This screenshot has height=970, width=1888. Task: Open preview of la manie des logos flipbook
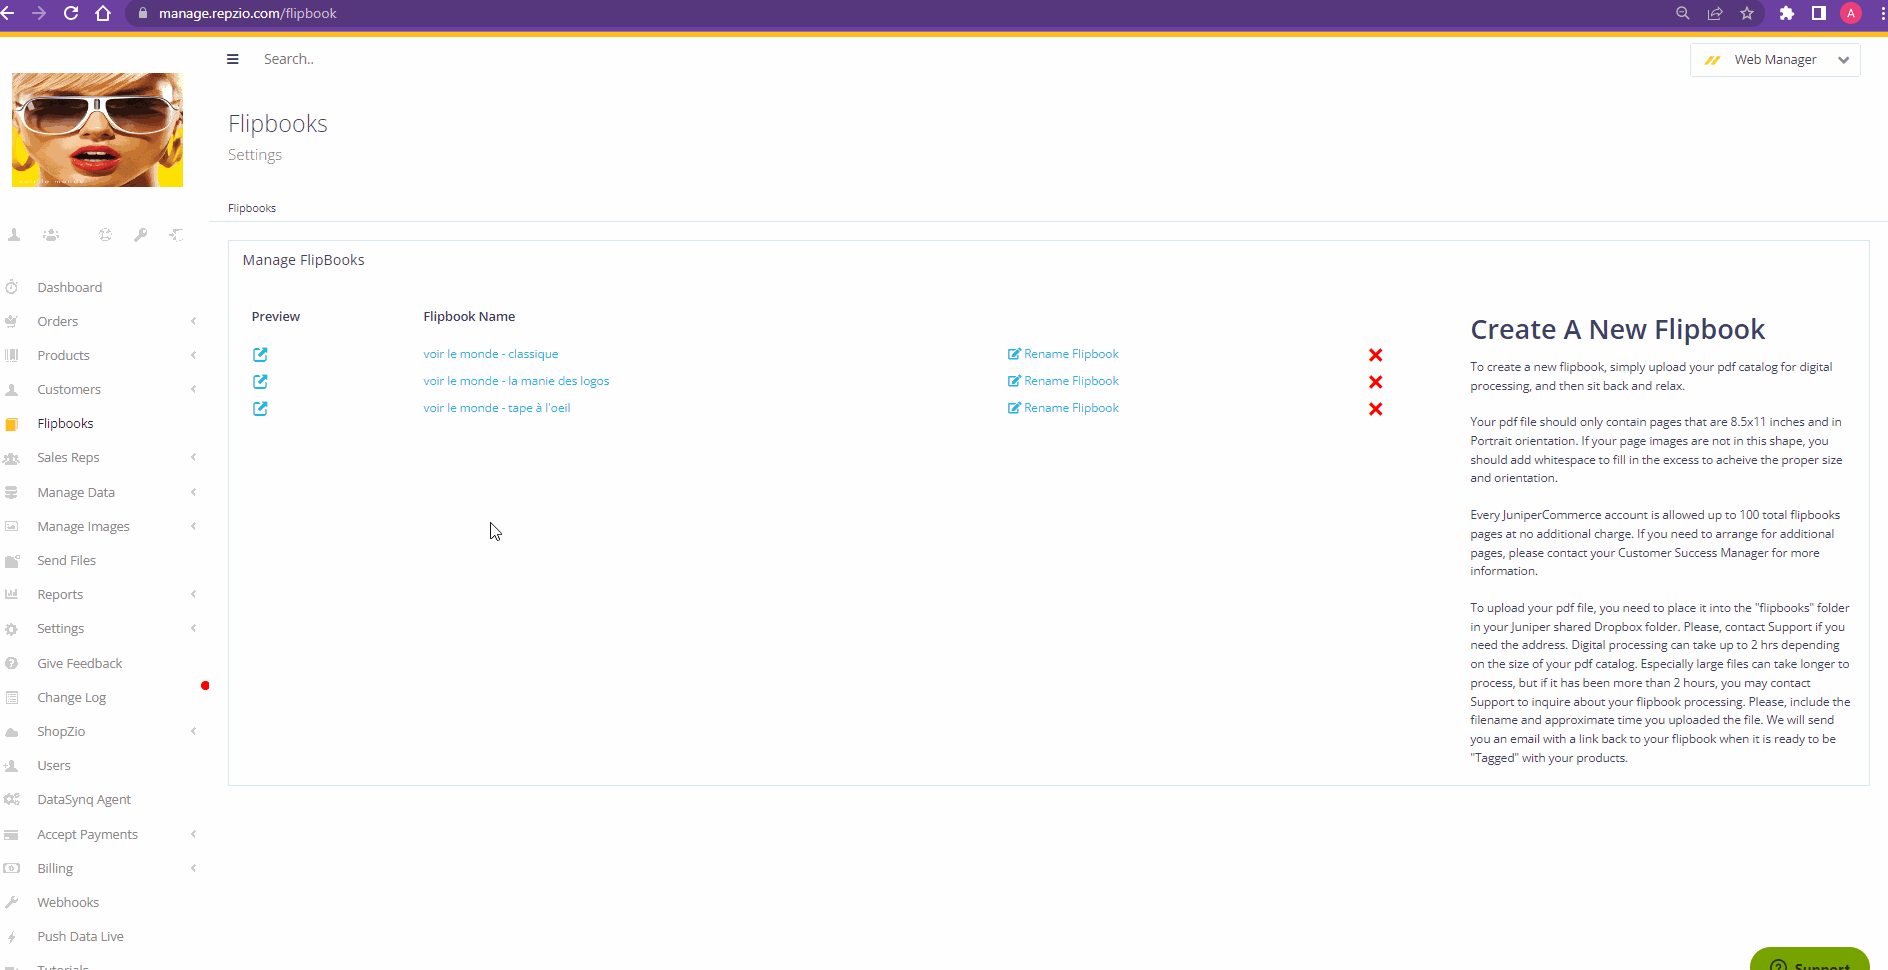(260, 381)
